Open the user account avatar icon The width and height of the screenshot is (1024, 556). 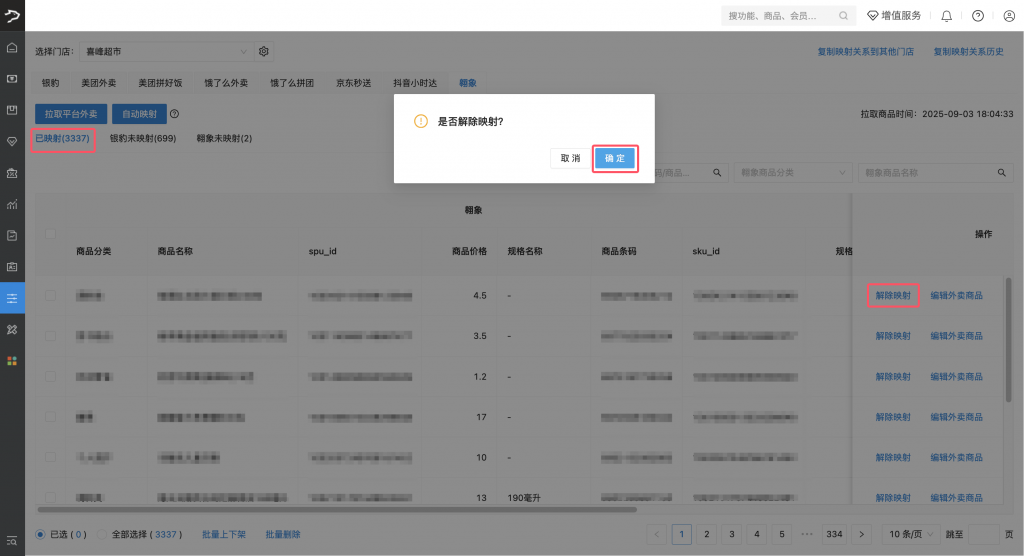point(1008,16)
